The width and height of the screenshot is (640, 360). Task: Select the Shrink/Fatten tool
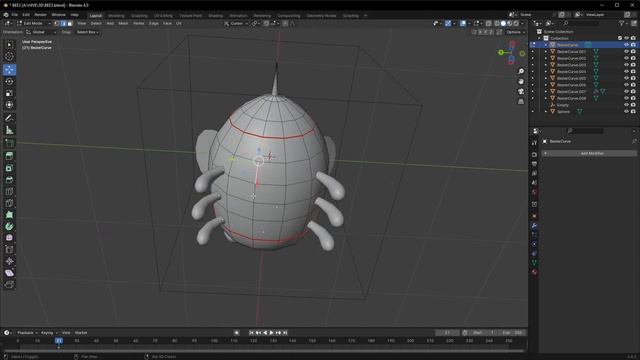[9, 261]
